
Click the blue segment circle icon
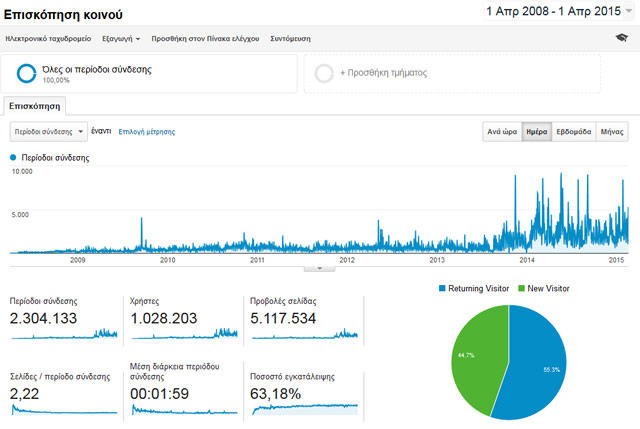coord(27,73)
